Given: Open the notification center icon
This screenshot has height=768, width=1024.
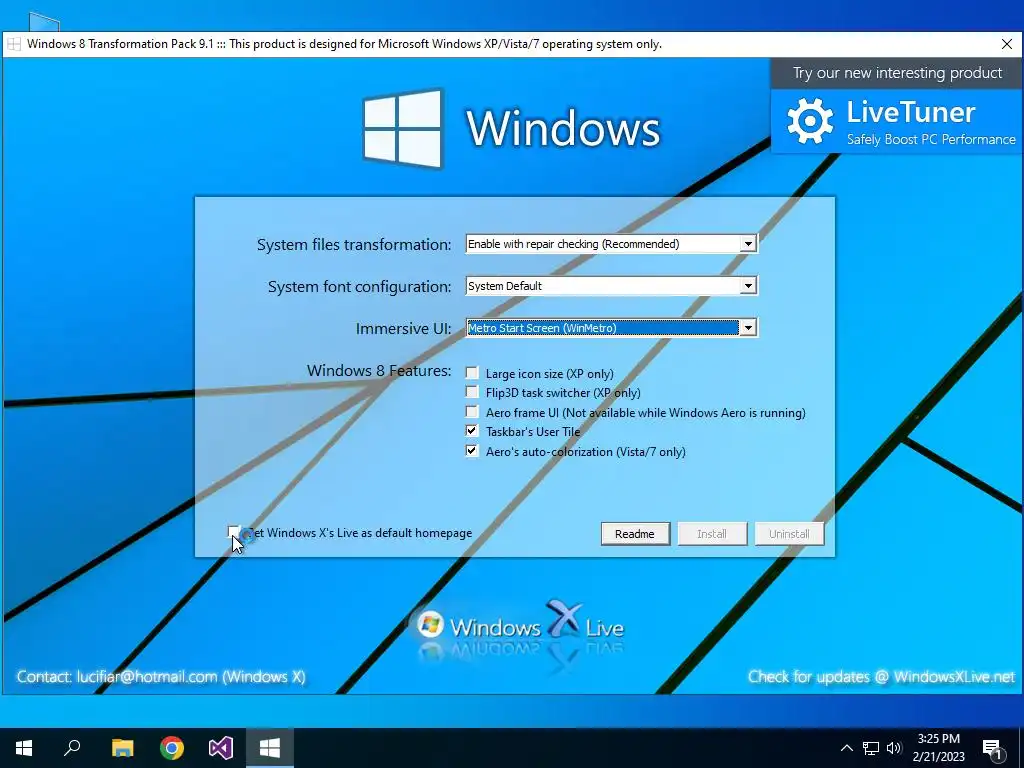Looking at the screenshot, I should tap(993, 748).
